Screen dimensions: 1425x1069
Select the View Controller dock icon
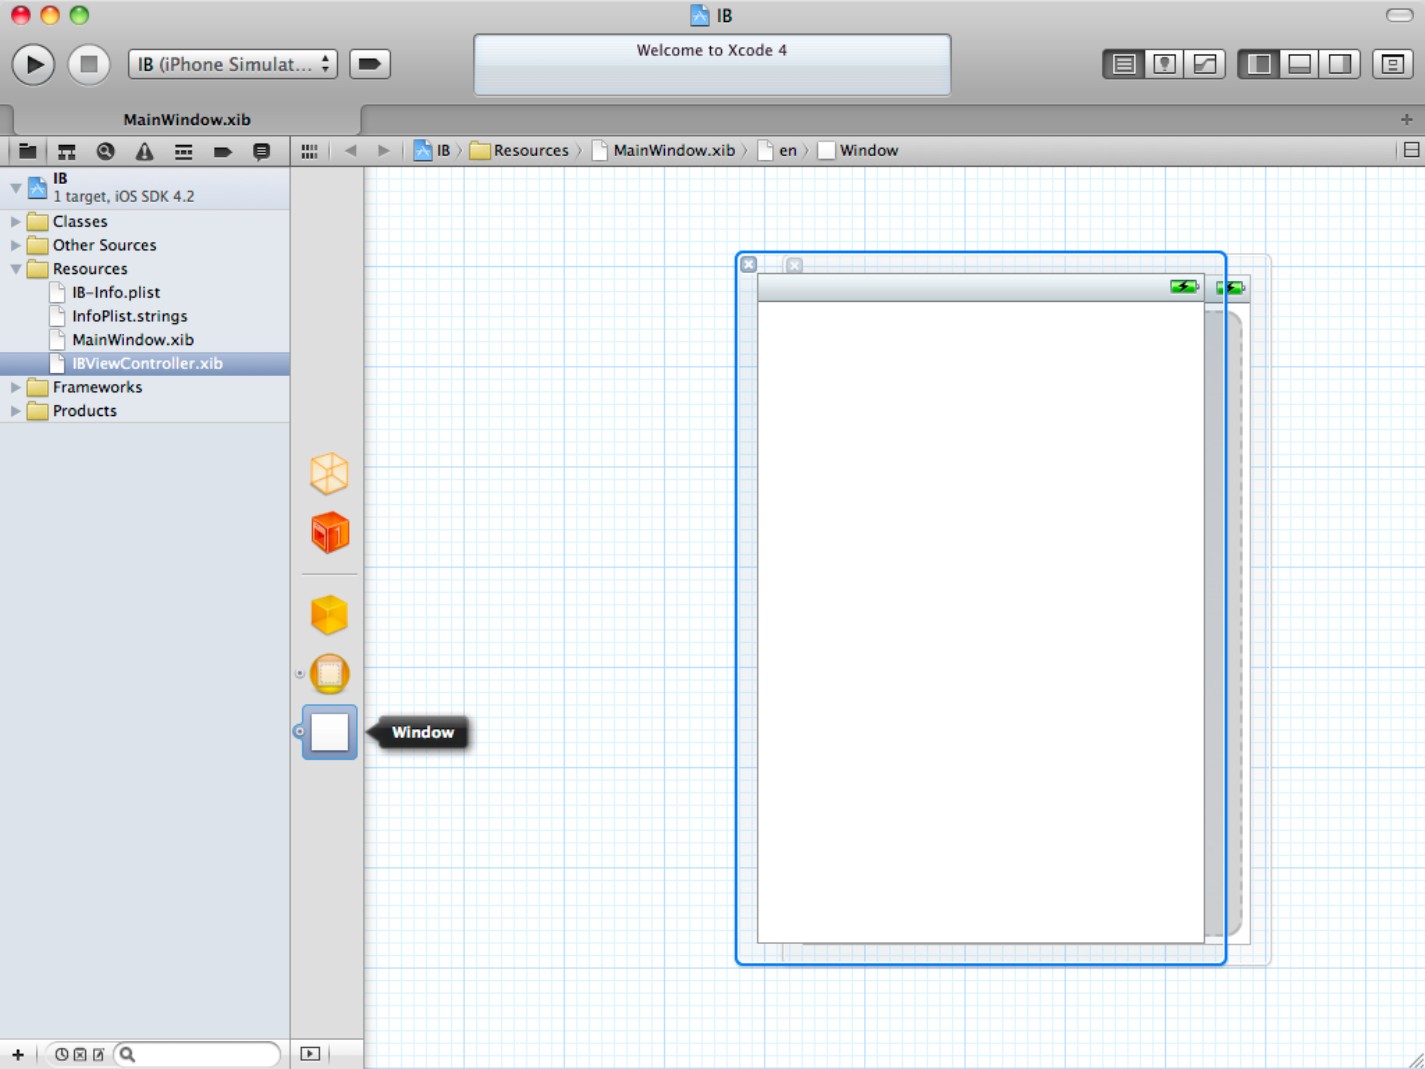point(329,673)
